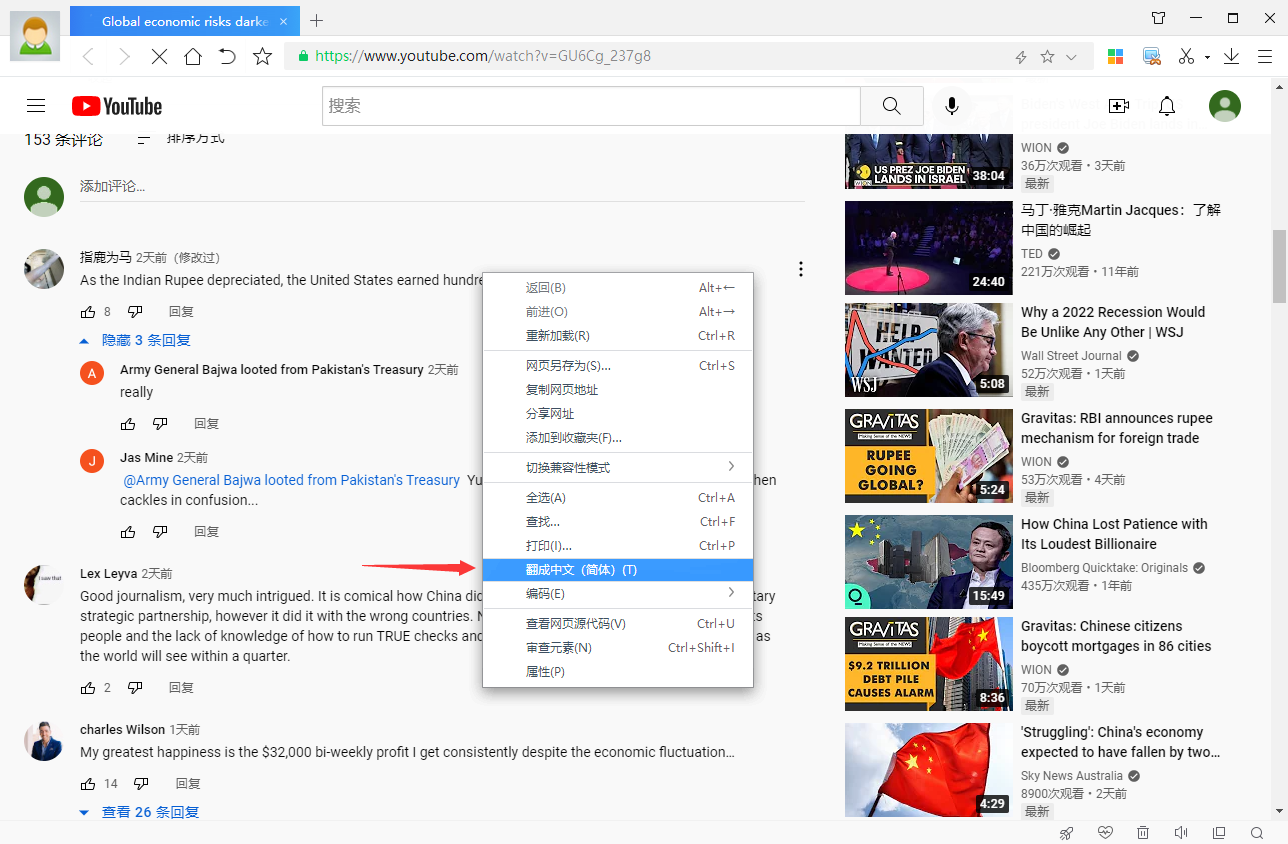Open the @Army General Bajwa mention link

point(291,480)
